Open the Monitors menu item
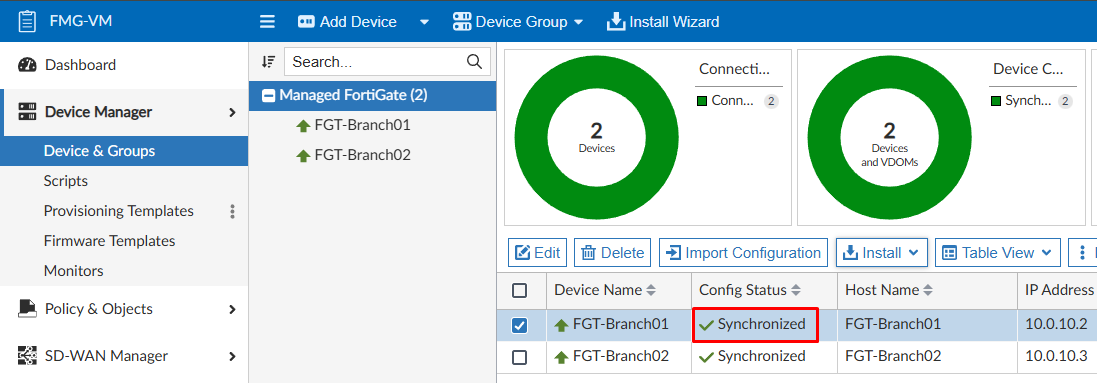Screen dimensions: 1097x383 (73, 271)
